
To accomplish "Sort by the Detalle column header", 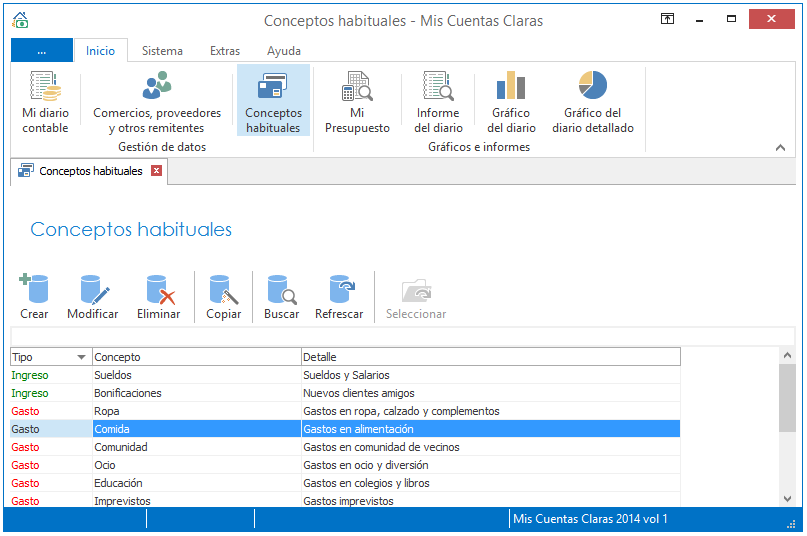I will (x=490, y=357).
